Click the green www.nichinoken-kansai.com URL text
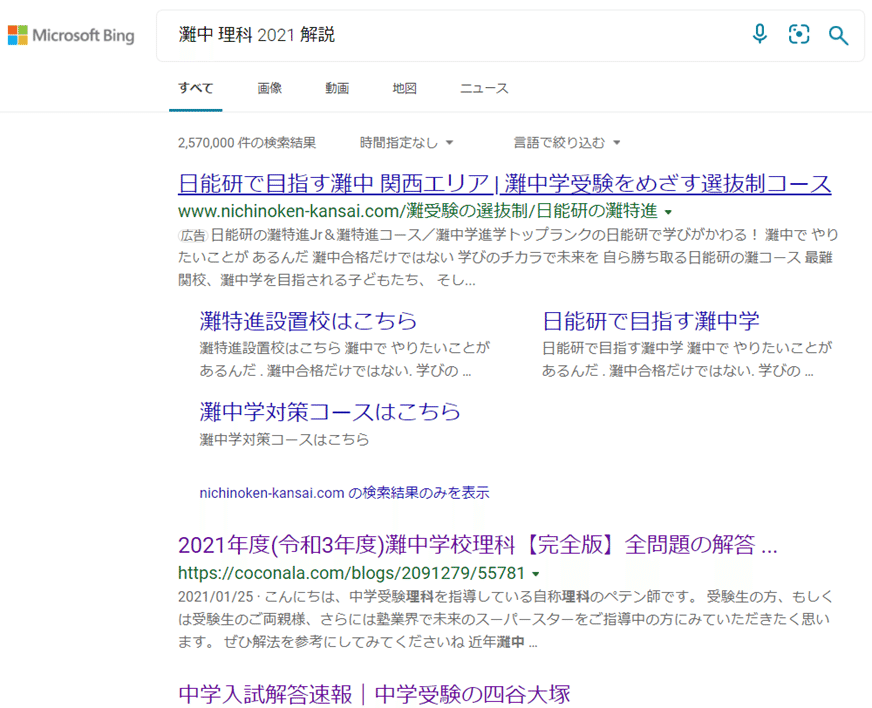 tap(418, 211)
